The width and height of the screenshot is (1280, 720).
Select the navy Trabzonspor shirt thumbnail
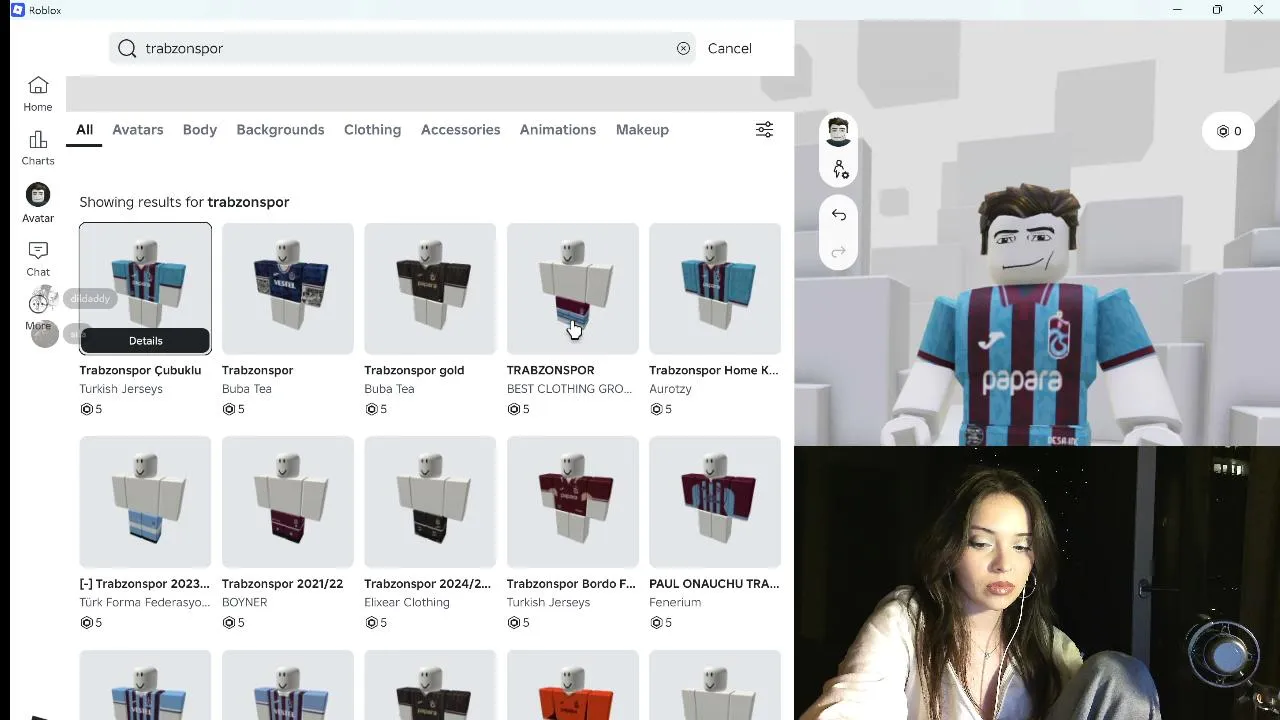coord(288,288)
